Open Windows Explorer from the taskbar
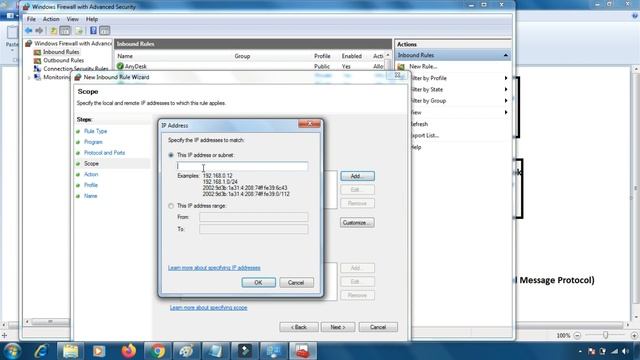 (70, 351)
